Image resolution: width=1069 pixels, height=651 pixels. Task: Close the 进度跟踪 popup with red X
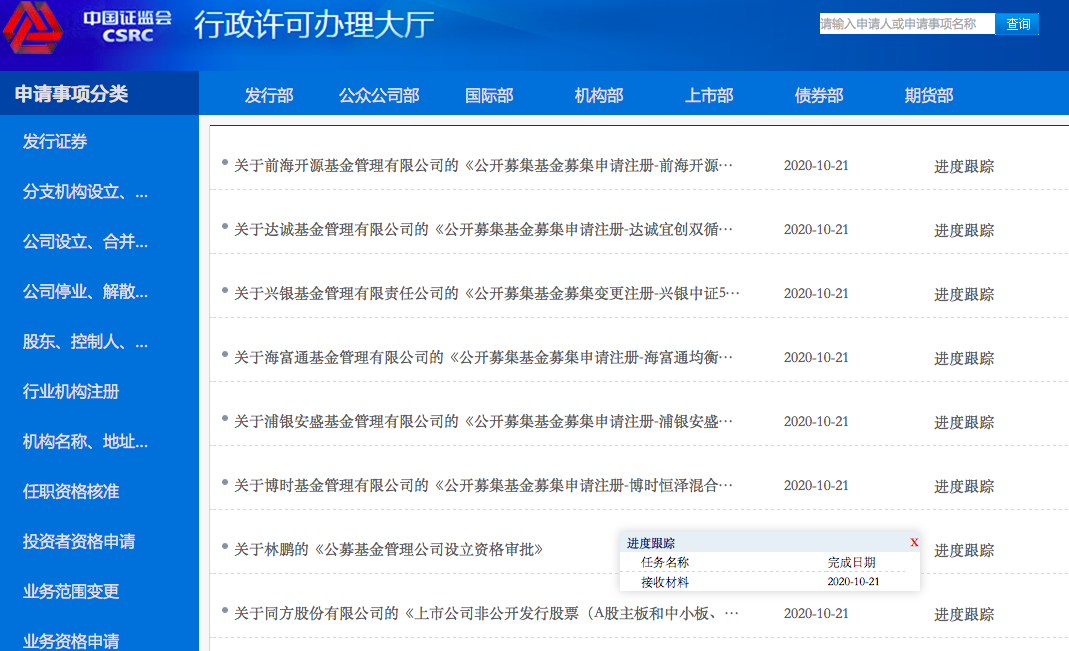click(914, 543)
